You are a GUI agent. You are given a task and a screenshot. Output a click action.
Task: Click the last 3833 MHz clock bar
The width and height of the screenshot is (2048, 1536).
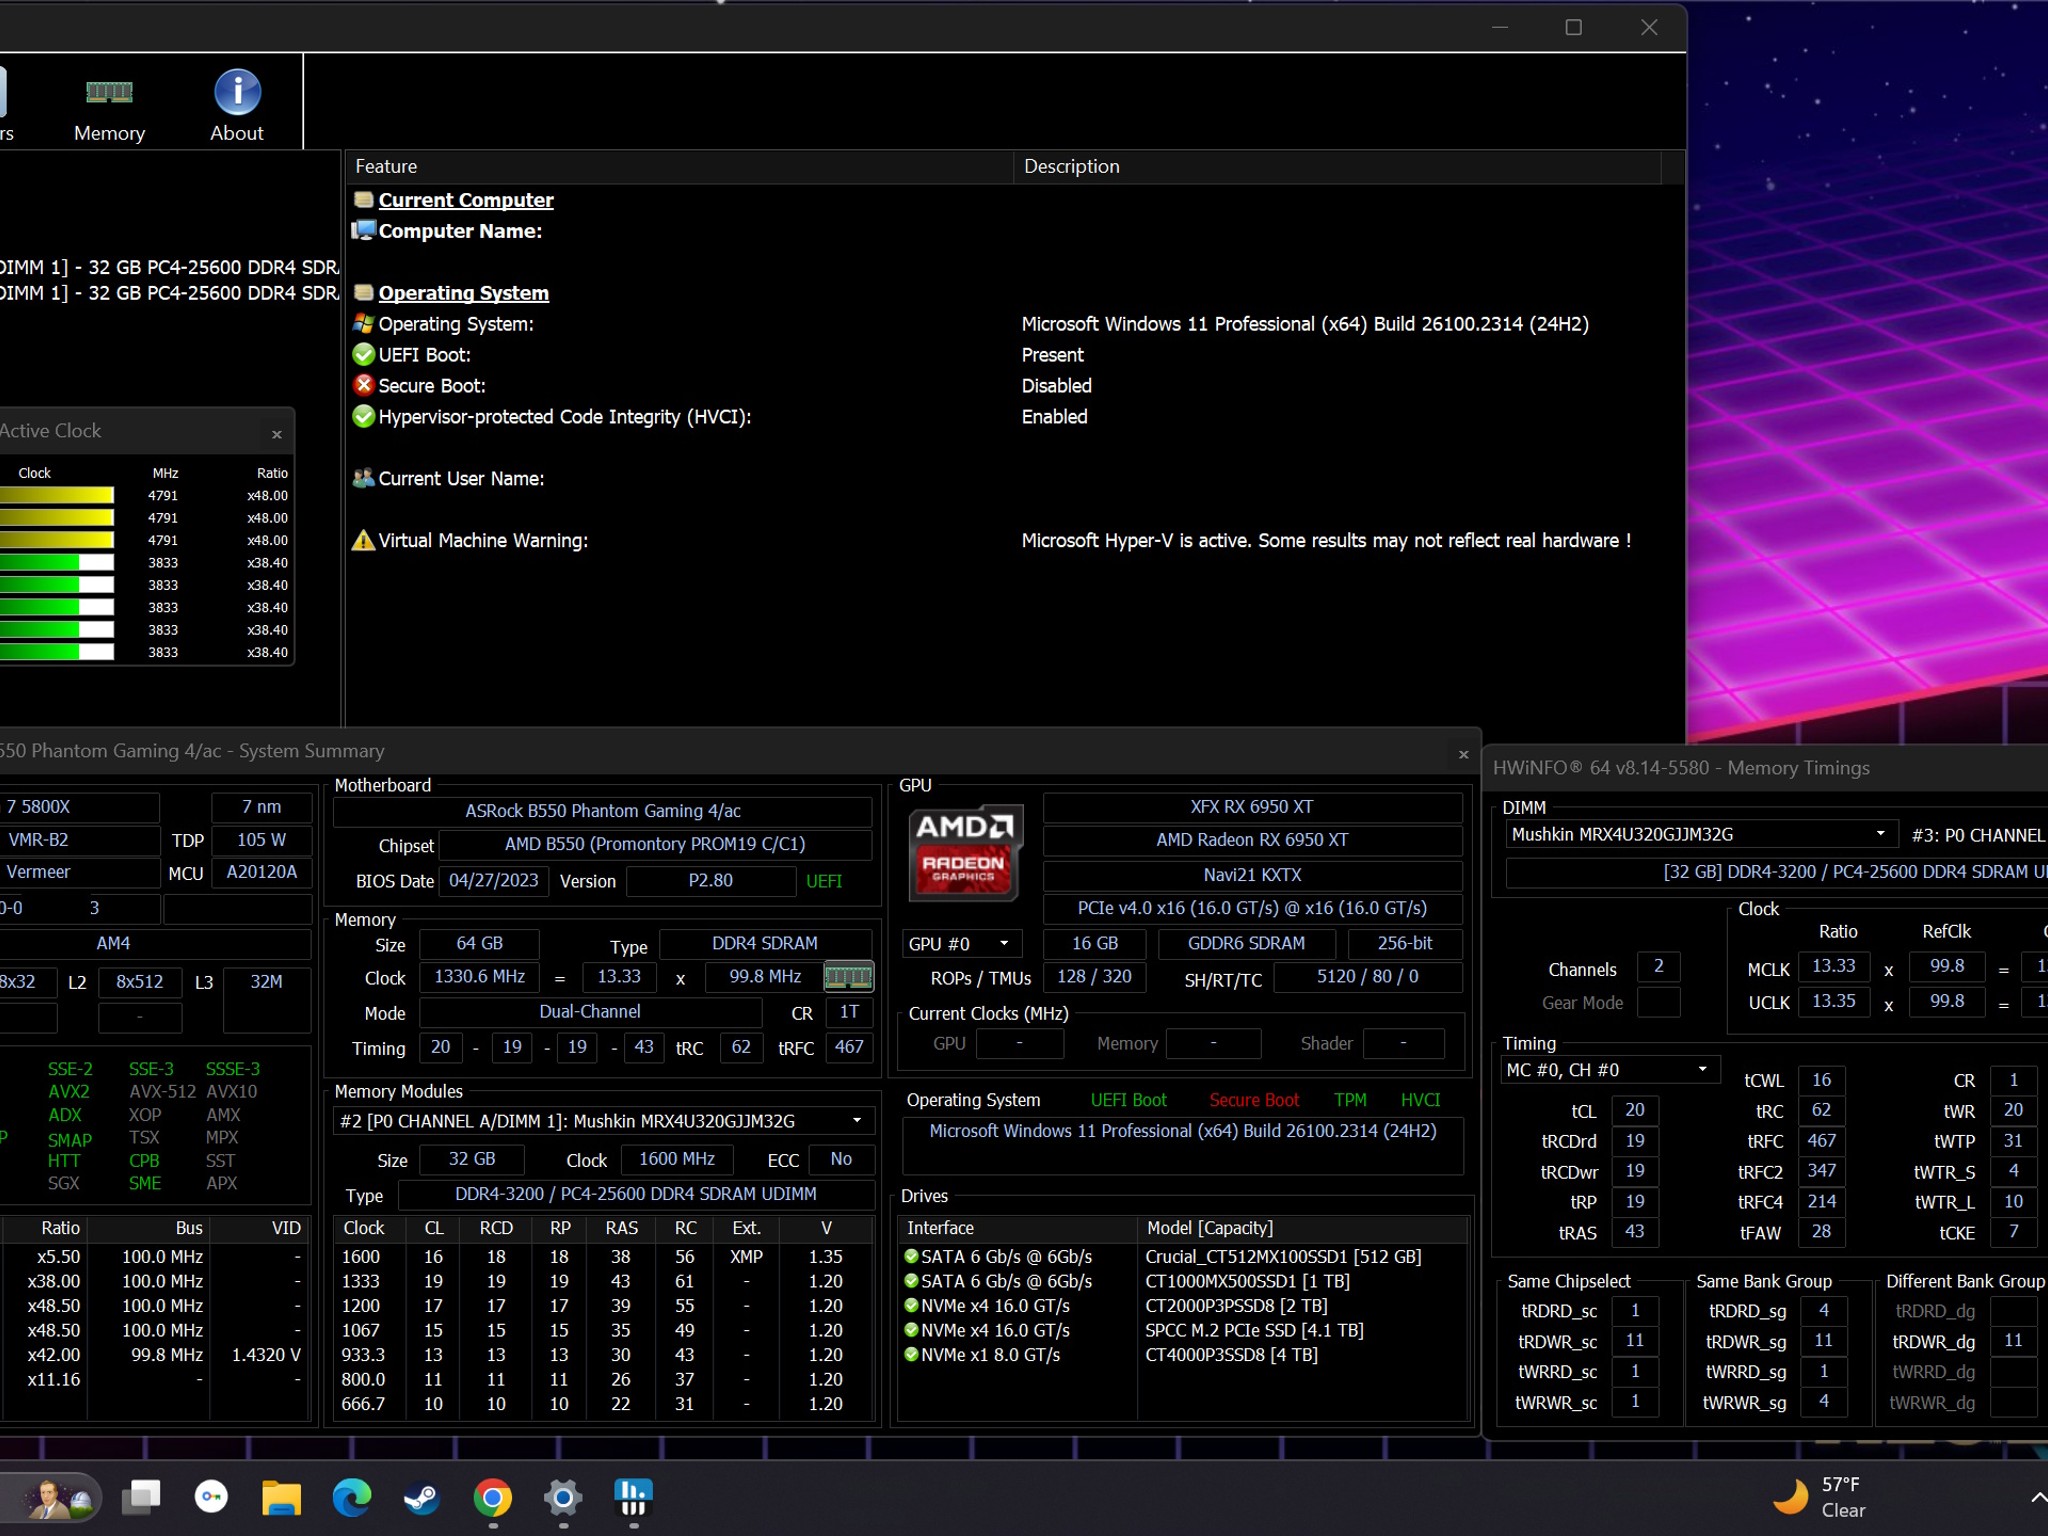tap(57, 652)
